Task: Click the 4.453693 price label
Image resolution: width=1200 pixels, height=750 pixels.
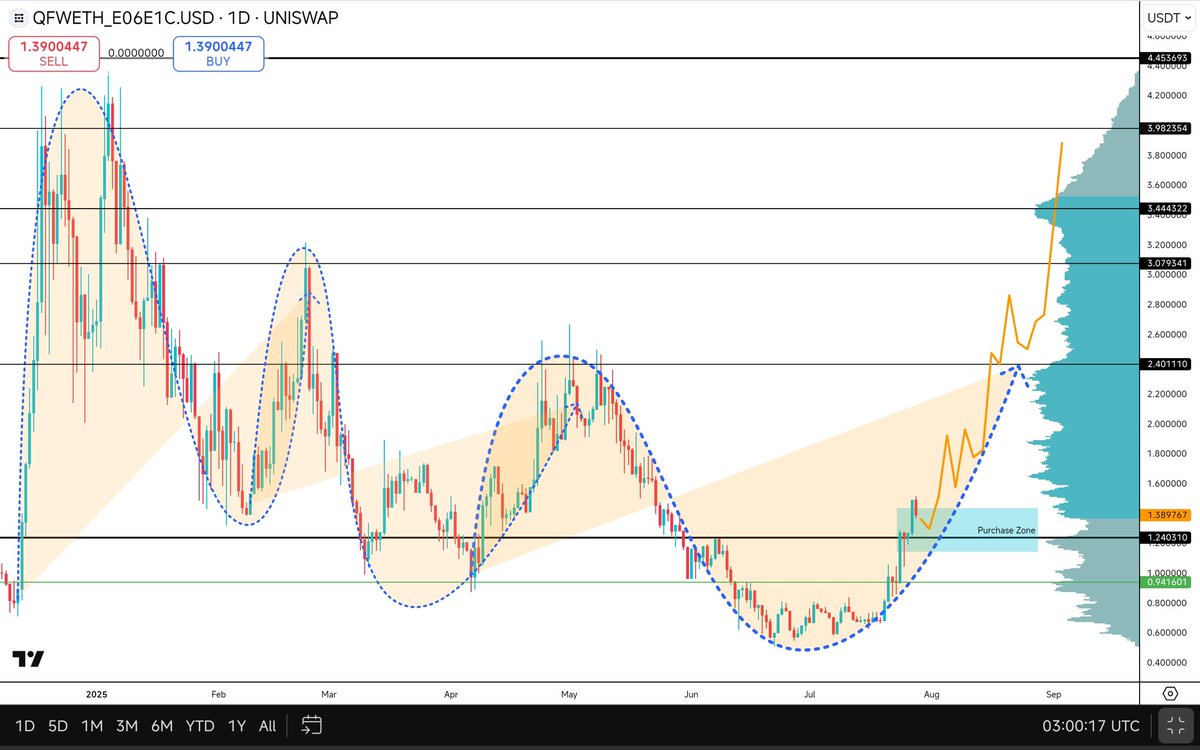Action: (x=1166, y=58)
